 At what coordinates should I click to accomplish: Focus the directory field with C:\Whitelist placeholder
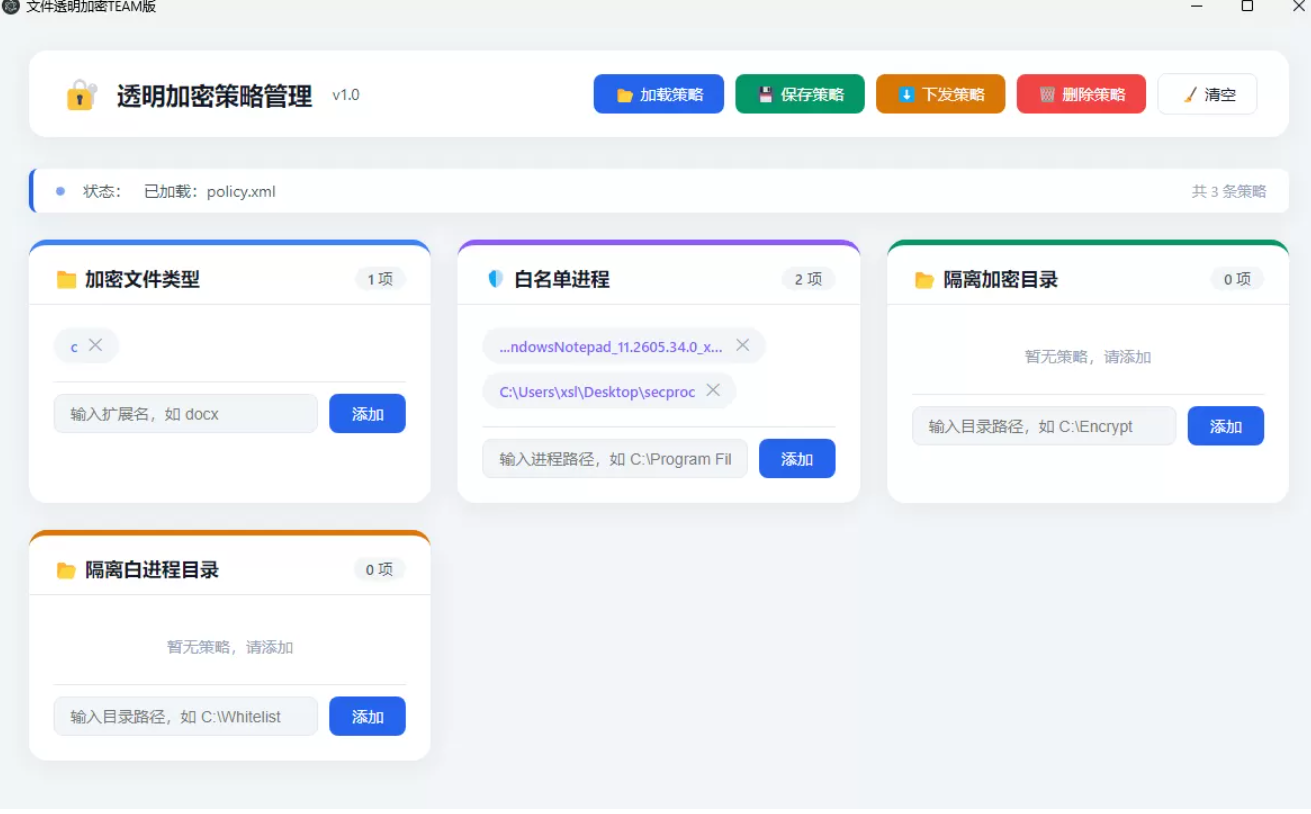[x=186, y=716]
